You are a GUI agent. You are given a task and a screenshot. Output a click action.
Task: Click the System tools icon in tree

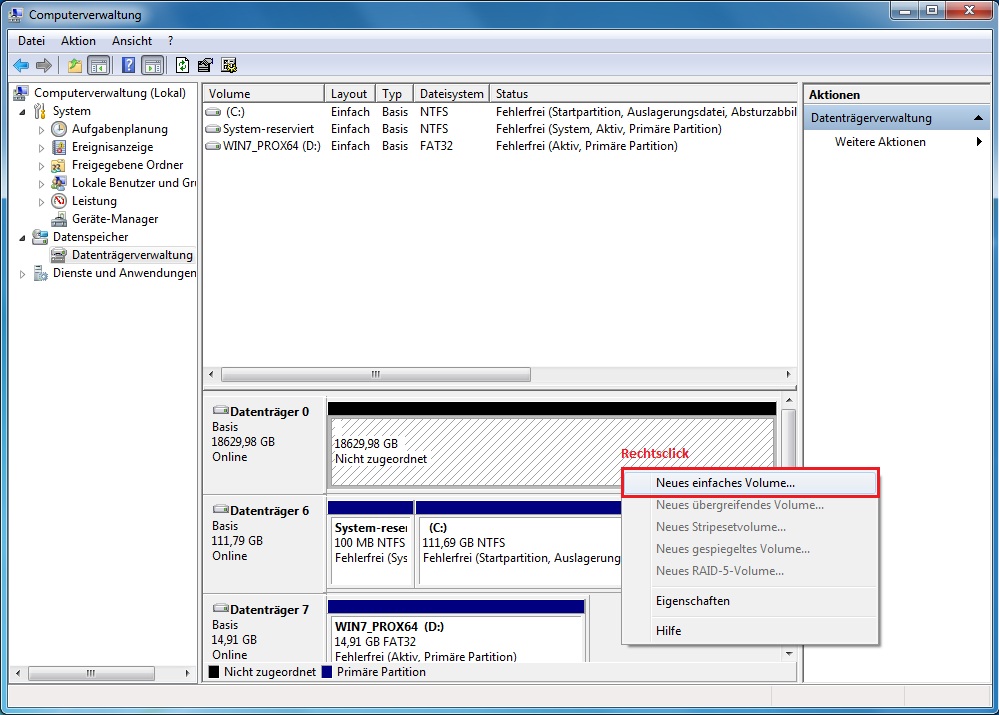point(40,111)
